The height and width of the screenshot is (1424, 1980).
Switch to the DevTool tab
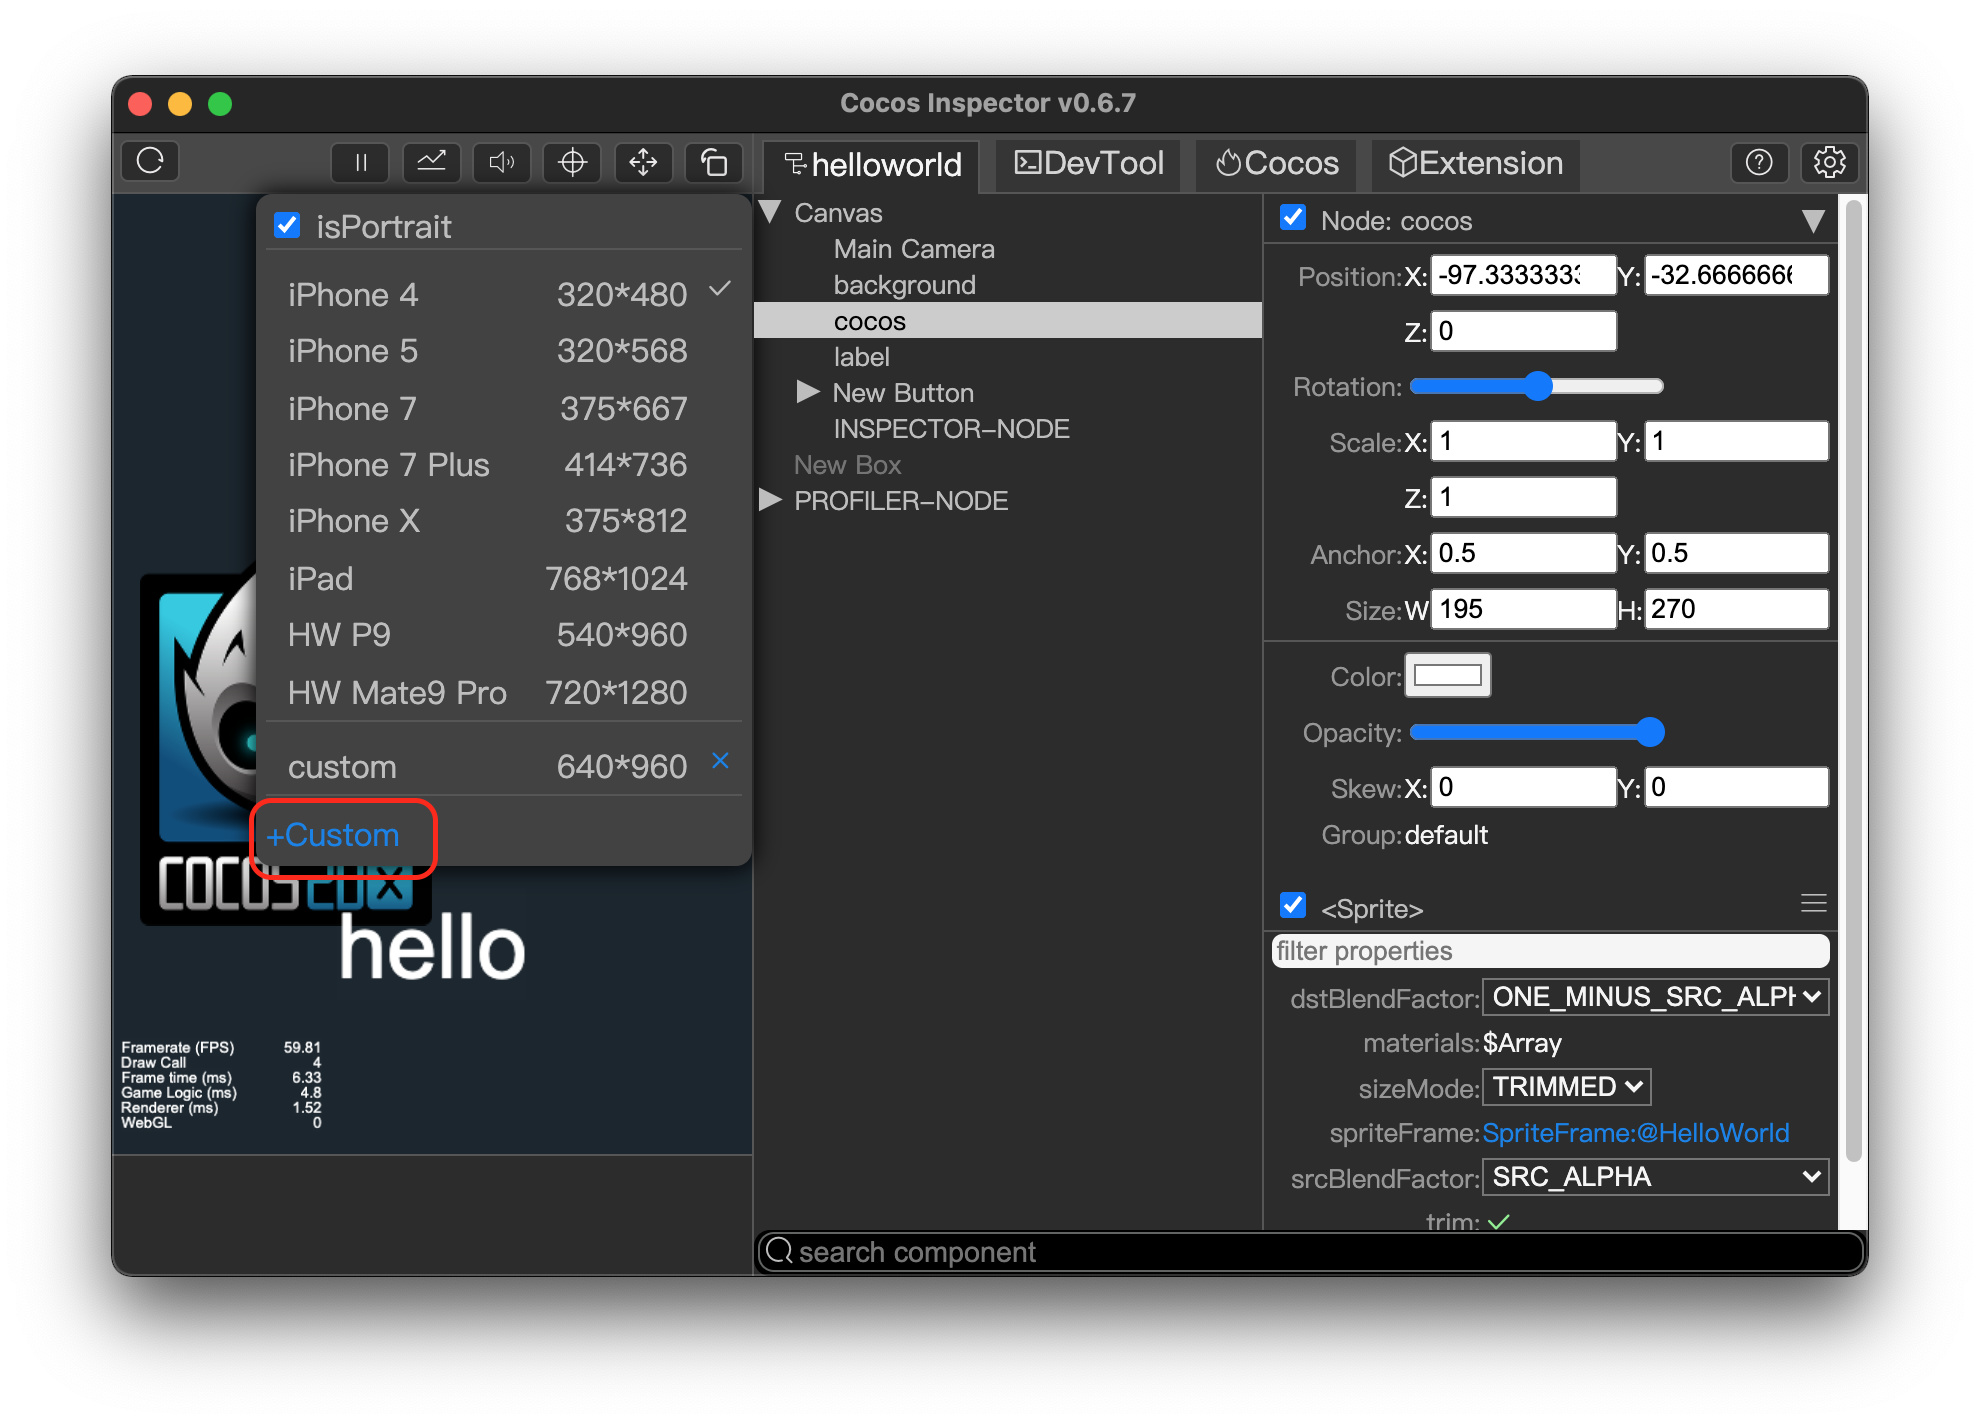pyautogui.click(x=1089, y=163)
